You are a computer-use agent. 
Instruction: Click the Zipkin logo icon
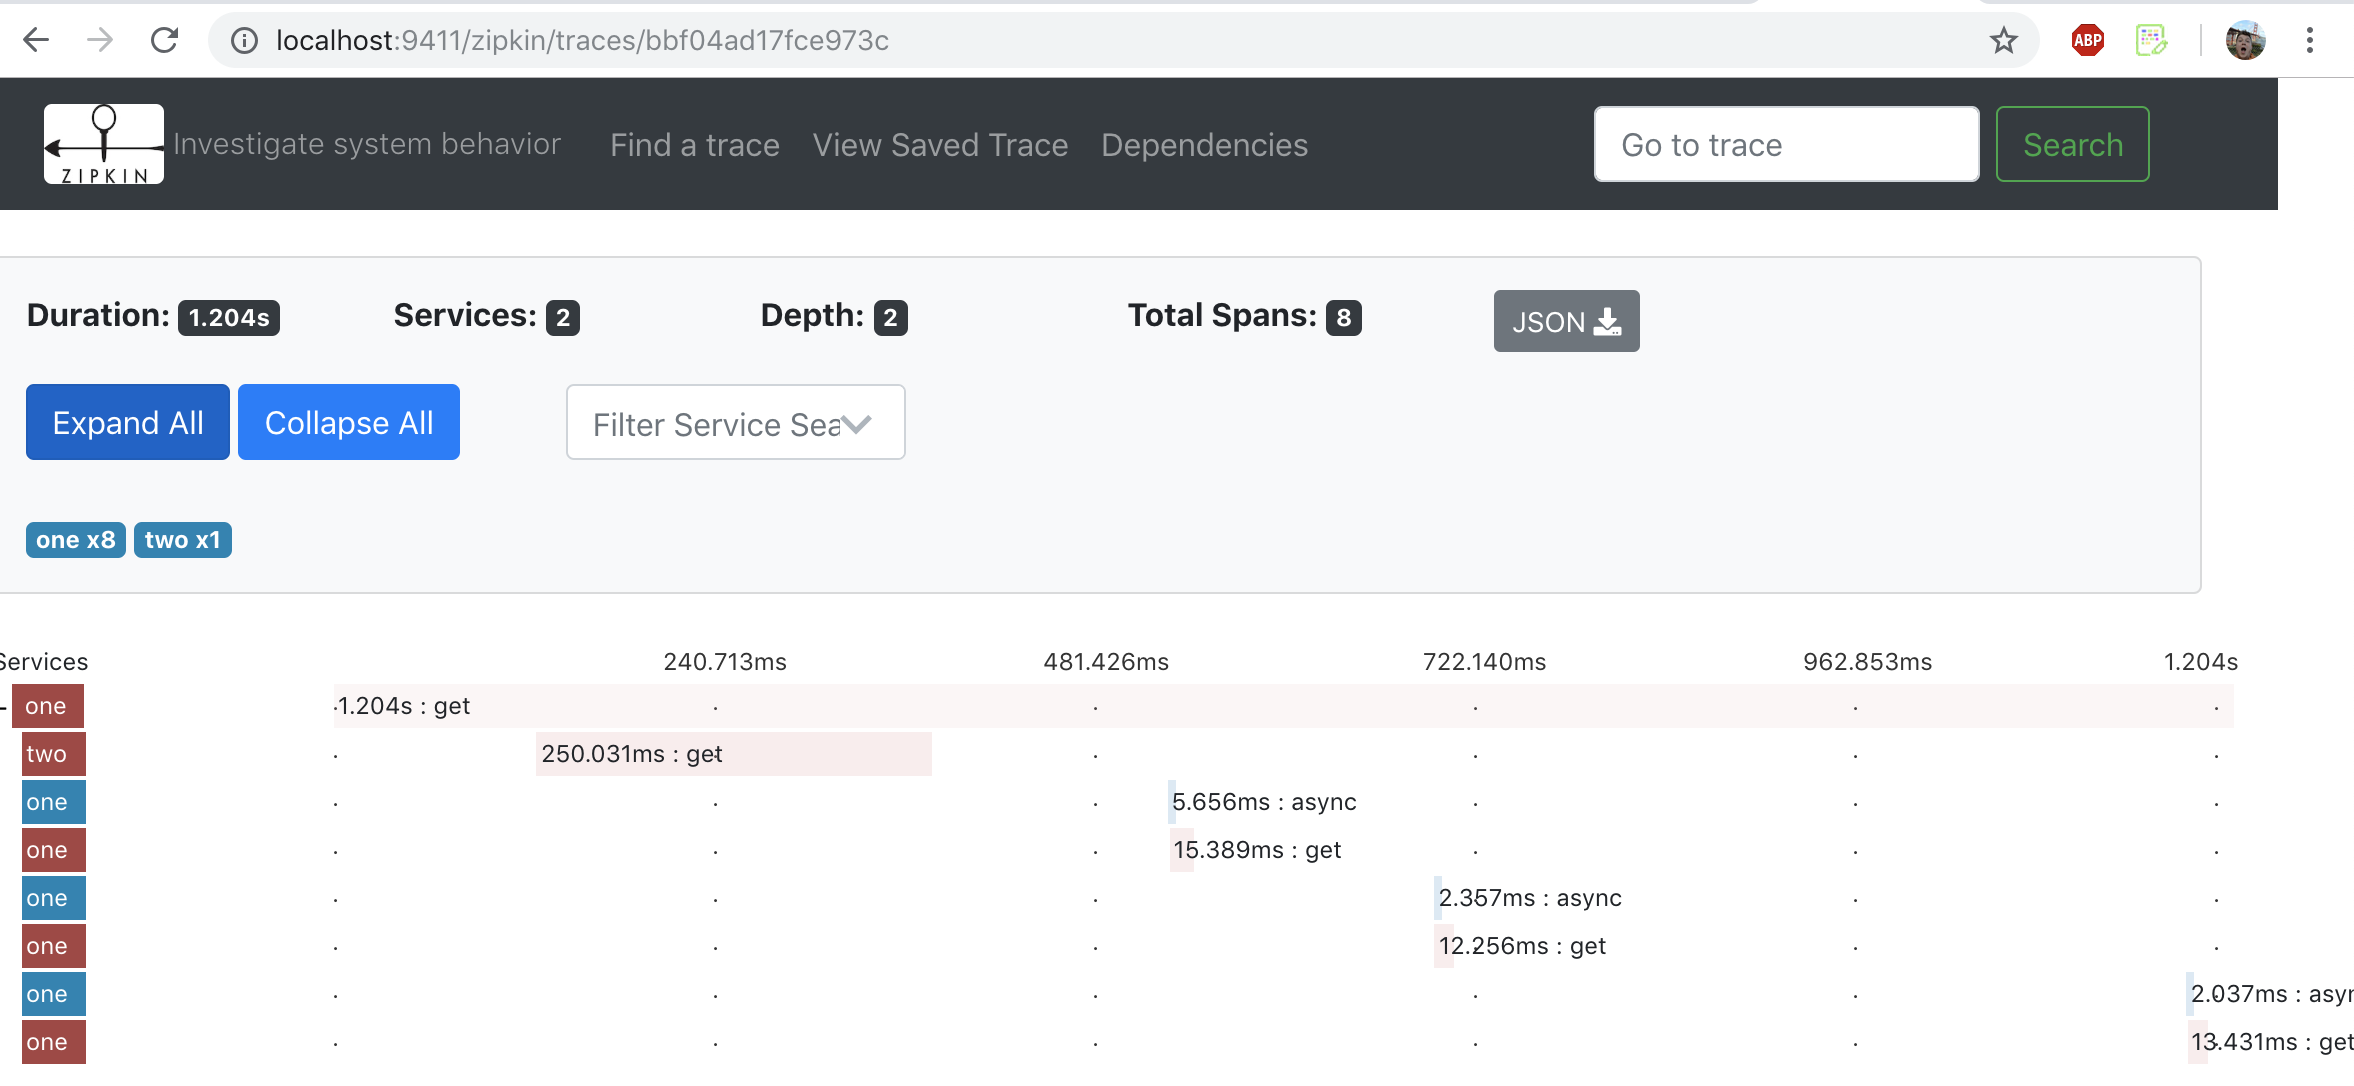pyautogui.click(x=103, y=144)
